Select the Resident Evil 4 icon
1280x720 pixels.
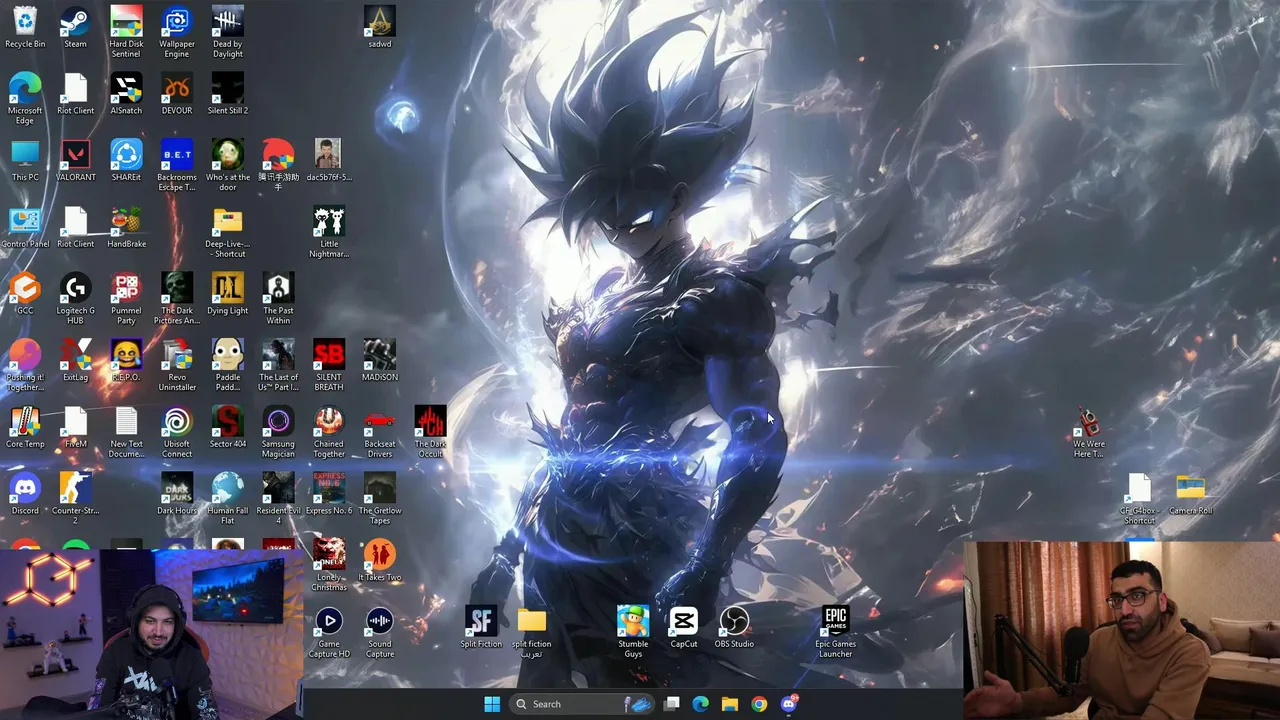(278, 499)
